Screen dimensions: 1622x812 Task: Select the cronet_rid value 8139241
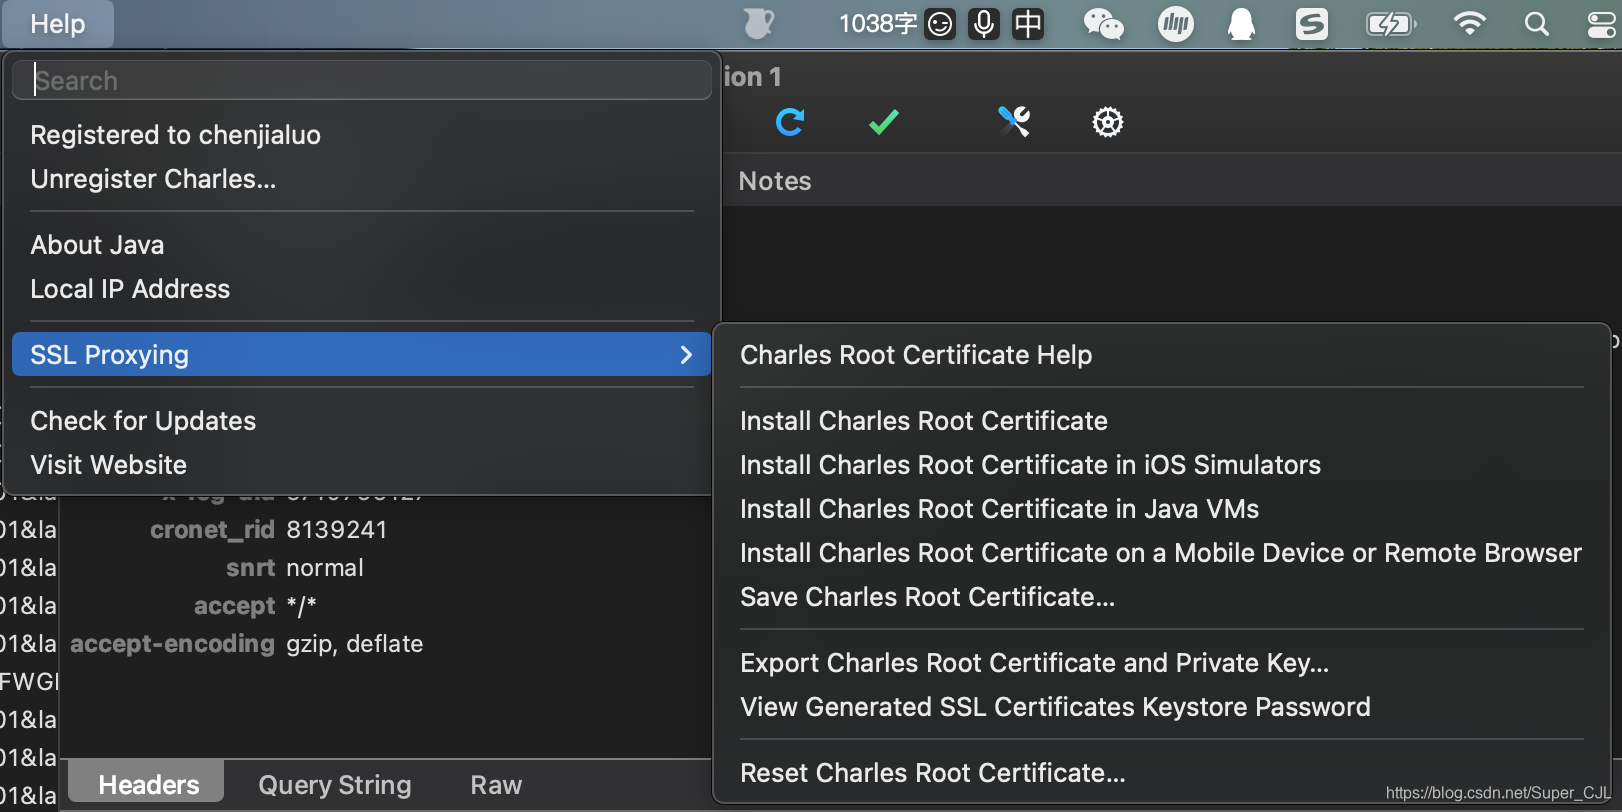pyautogui.click(x=336, y=530)
